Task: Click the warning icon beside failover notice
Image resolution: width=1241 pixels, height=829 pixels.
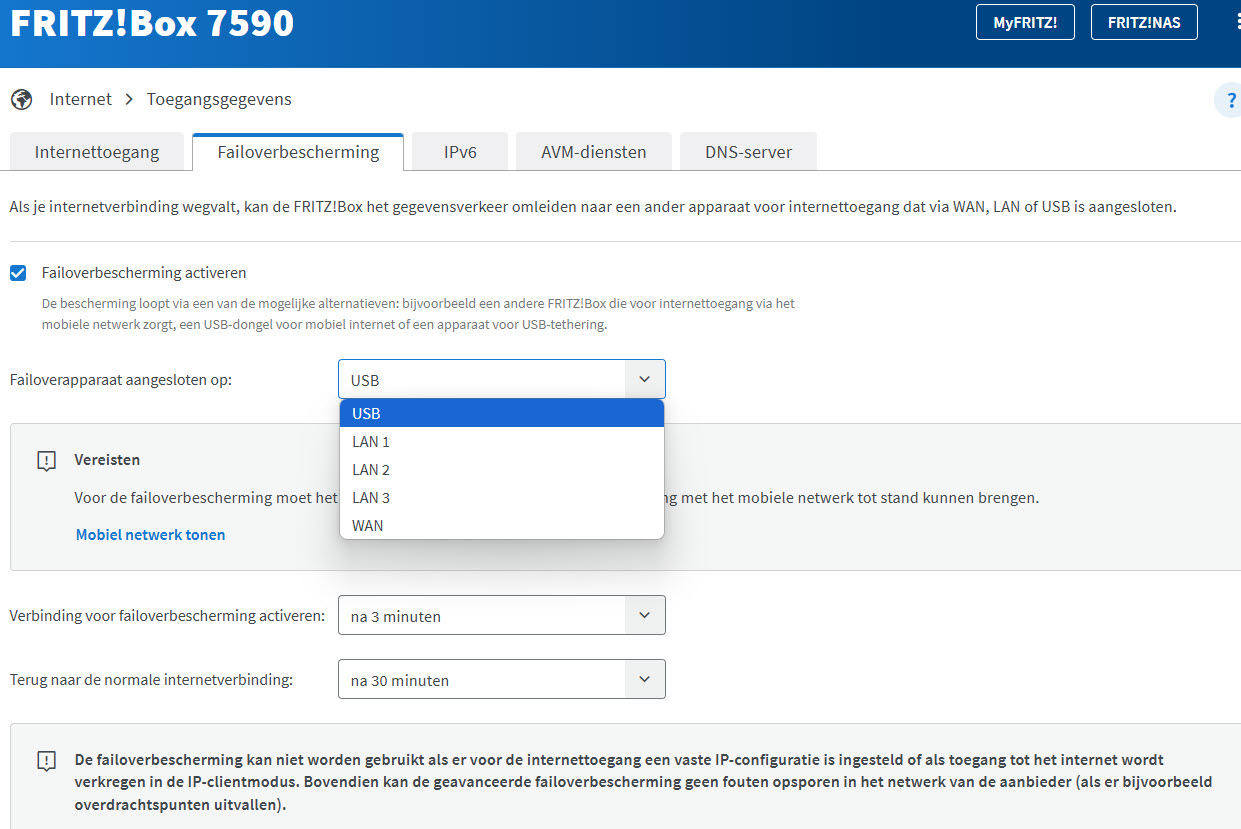Action: [46, 761]
